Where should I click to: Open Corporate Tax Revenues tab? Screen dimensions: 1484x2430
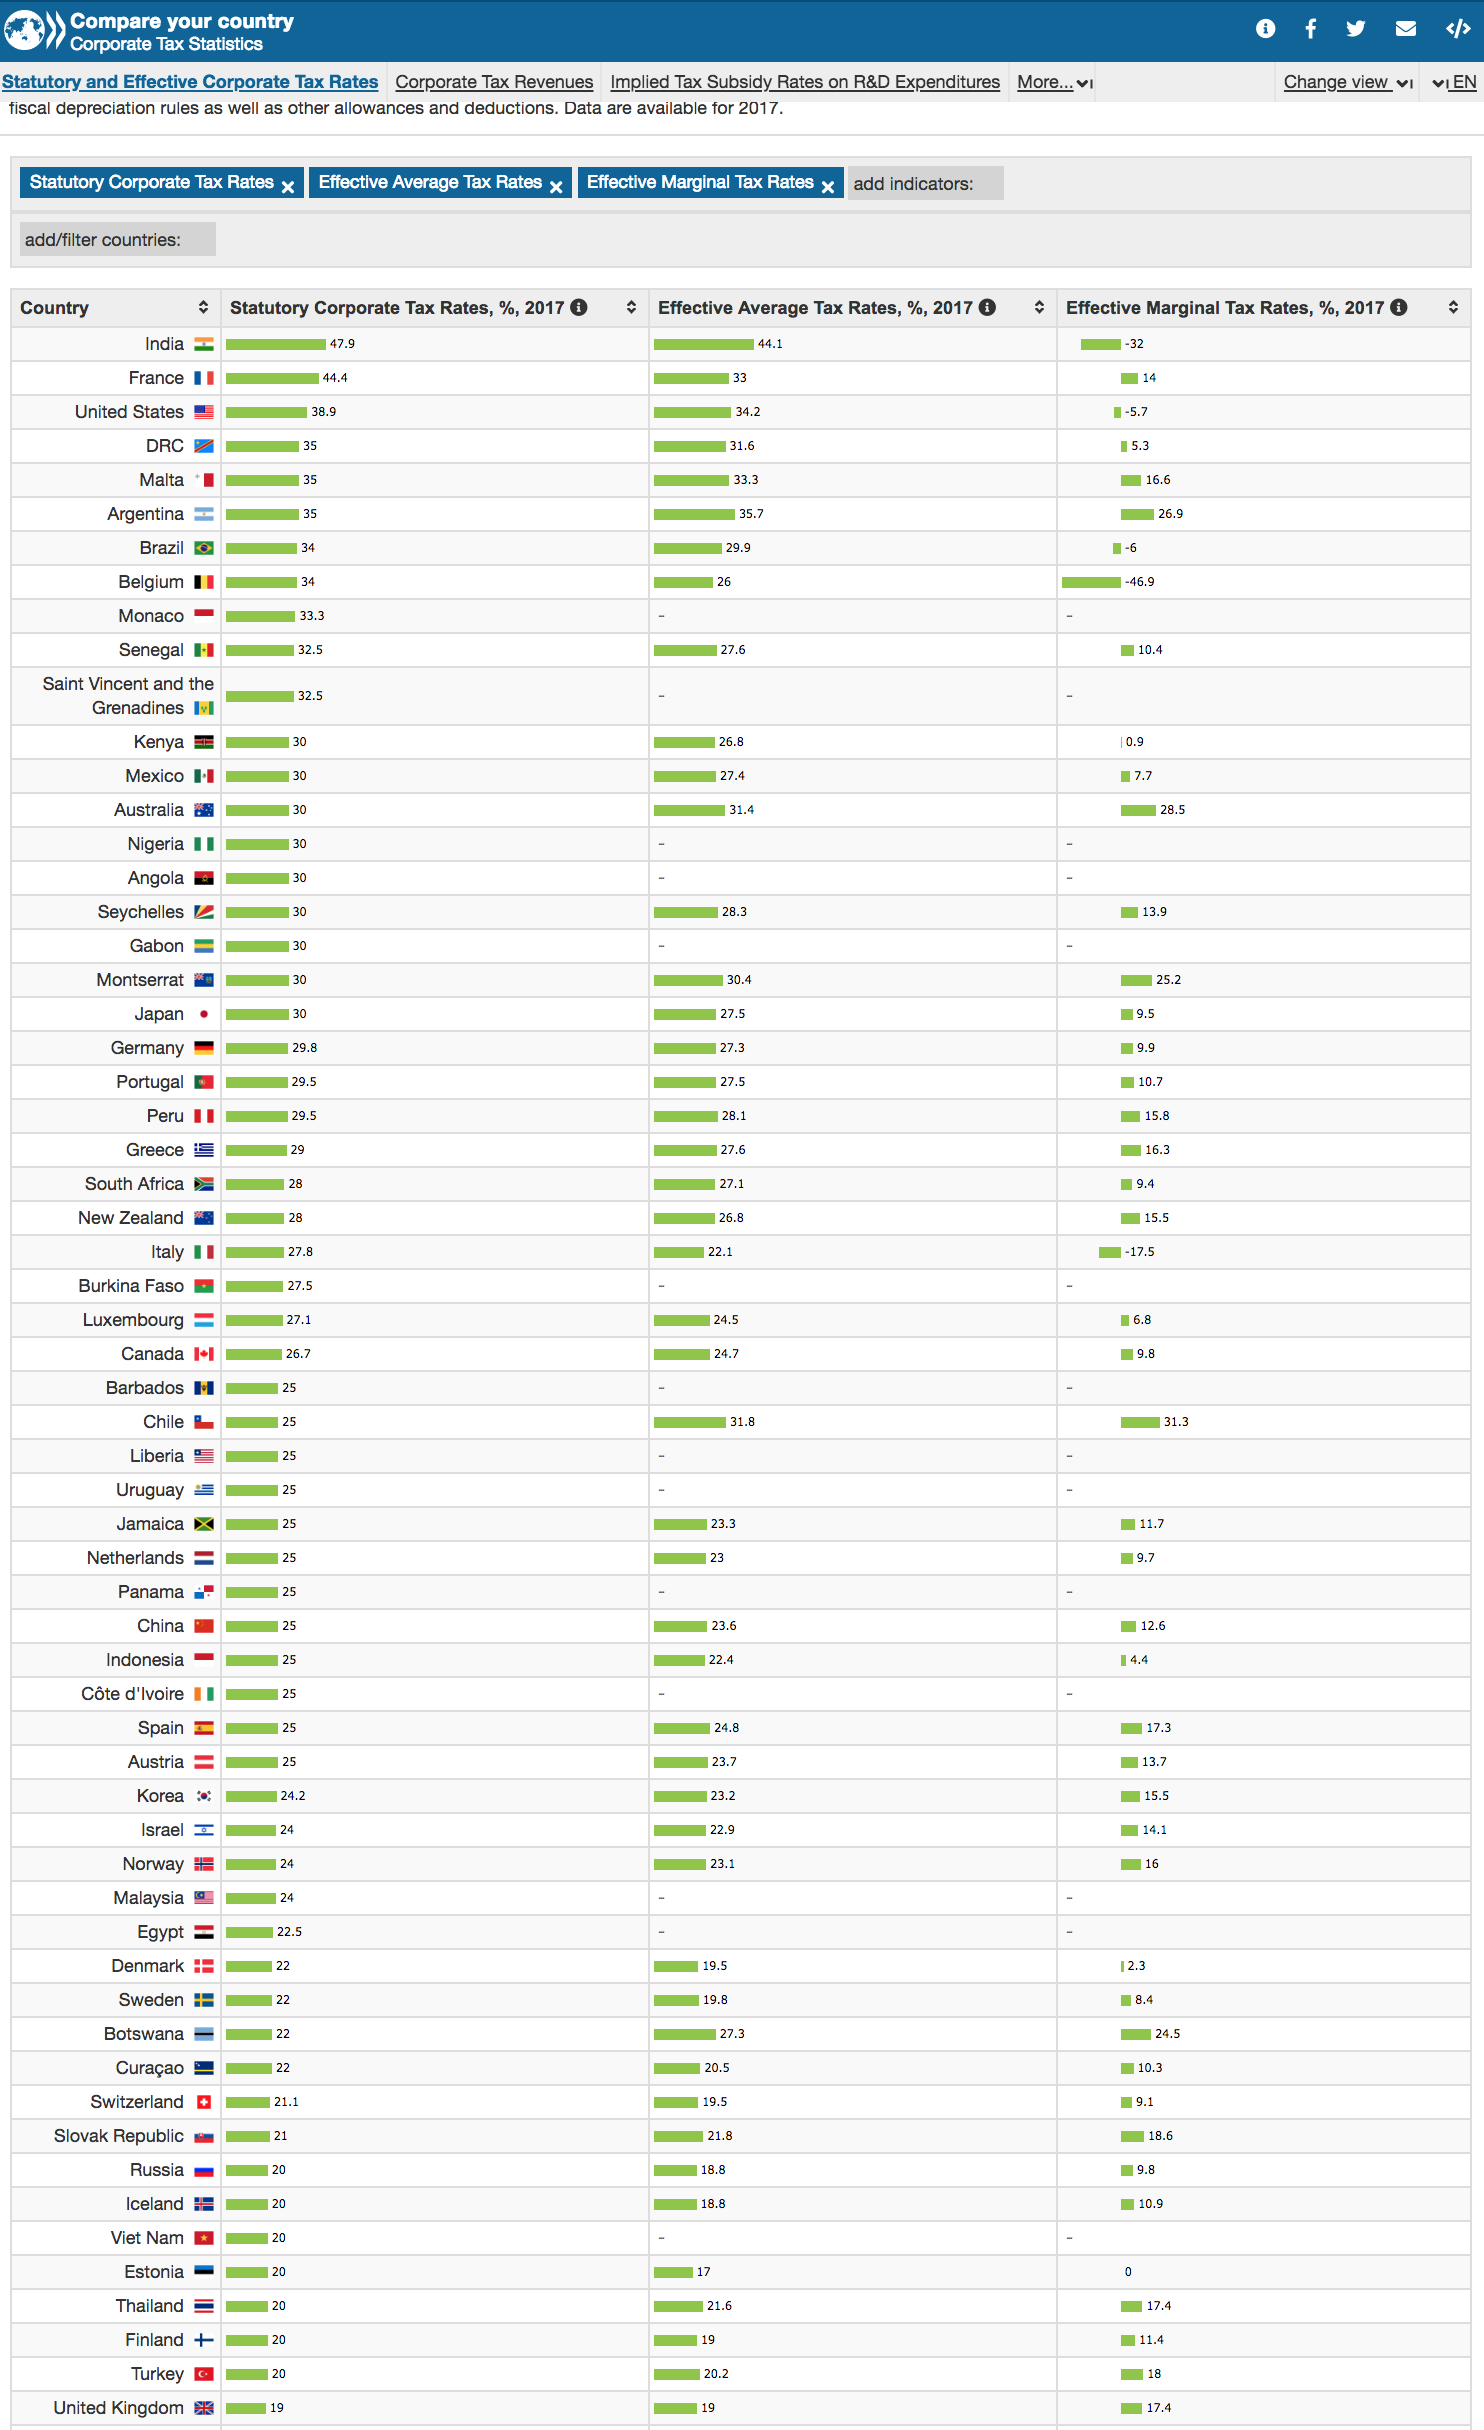[494, 83]
